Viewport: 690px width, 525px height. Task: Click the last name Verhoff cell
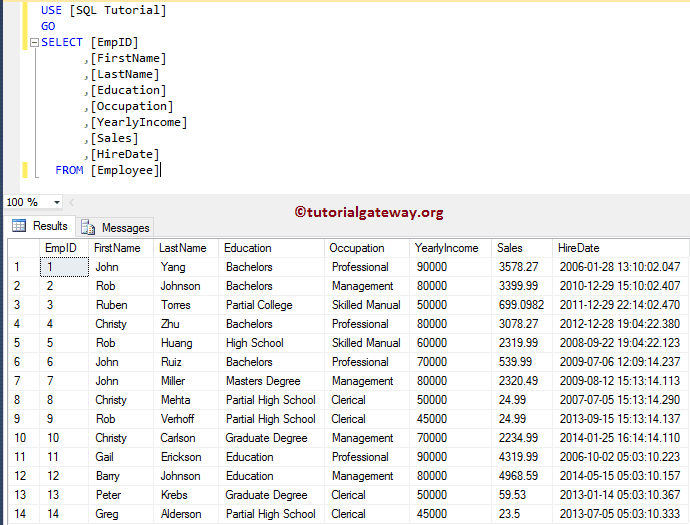[x=186, y=419]
